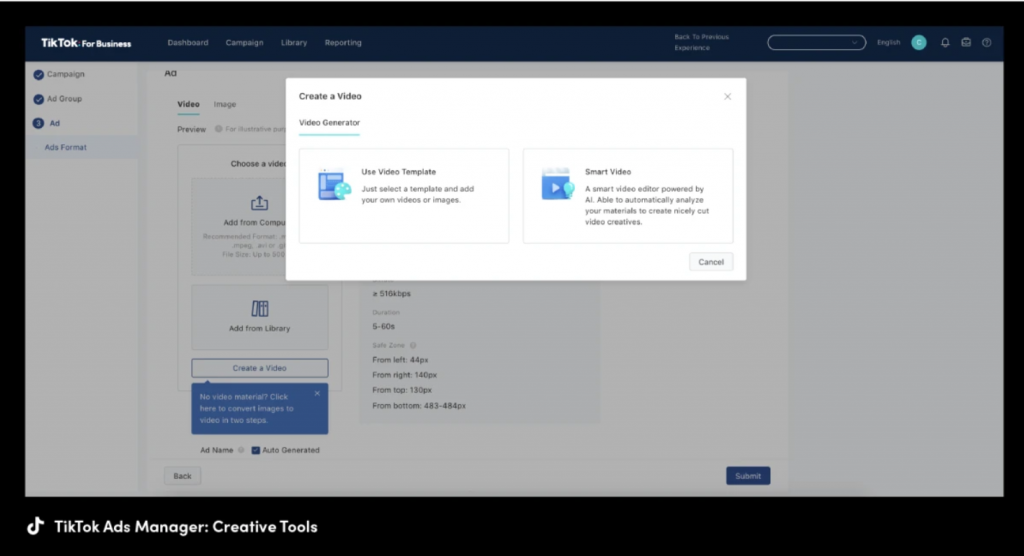The image size is (1024, 556).
Task: Click the TikTok For Business logo
Action: point(86,43)
